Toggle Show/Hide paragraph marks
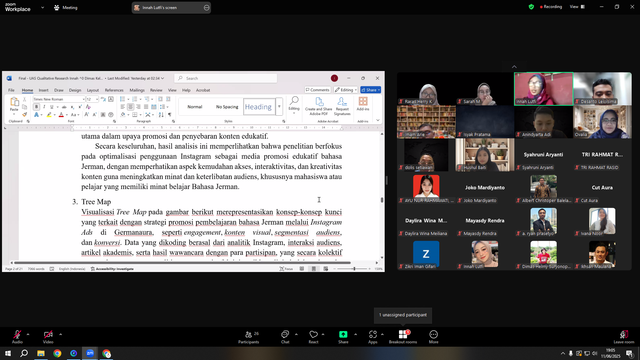 pos(170,115)
